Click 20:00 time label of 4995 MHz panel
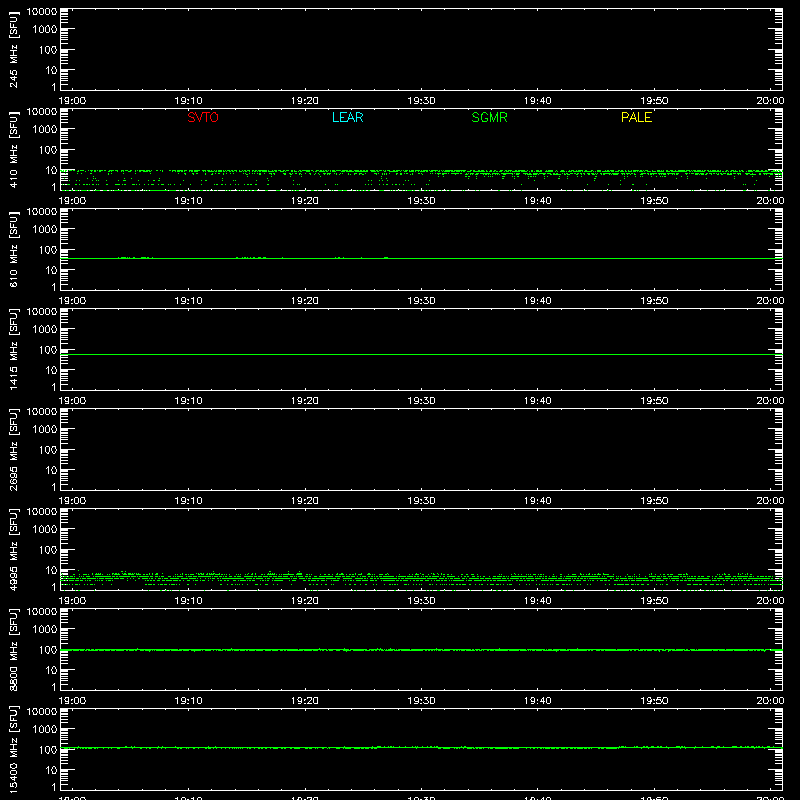Screen dimensions: 800x800 (770, 601)
